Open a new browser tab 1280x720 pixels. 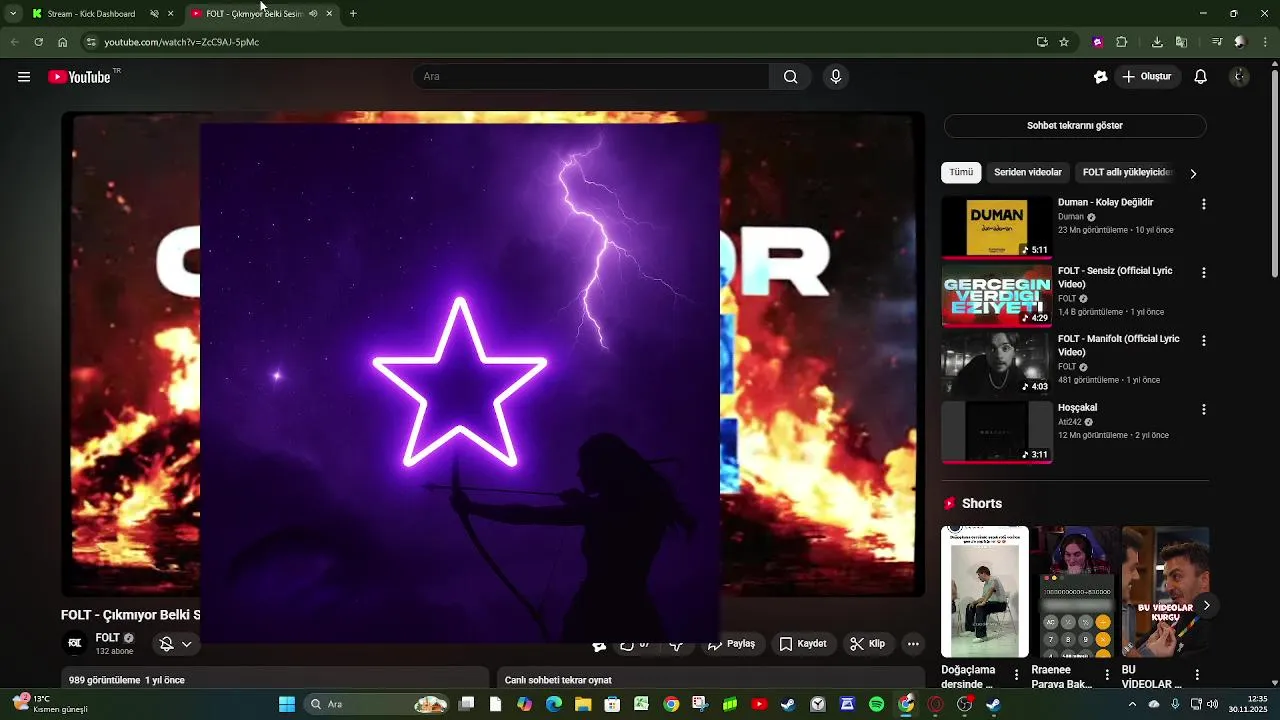click(353, 14)
